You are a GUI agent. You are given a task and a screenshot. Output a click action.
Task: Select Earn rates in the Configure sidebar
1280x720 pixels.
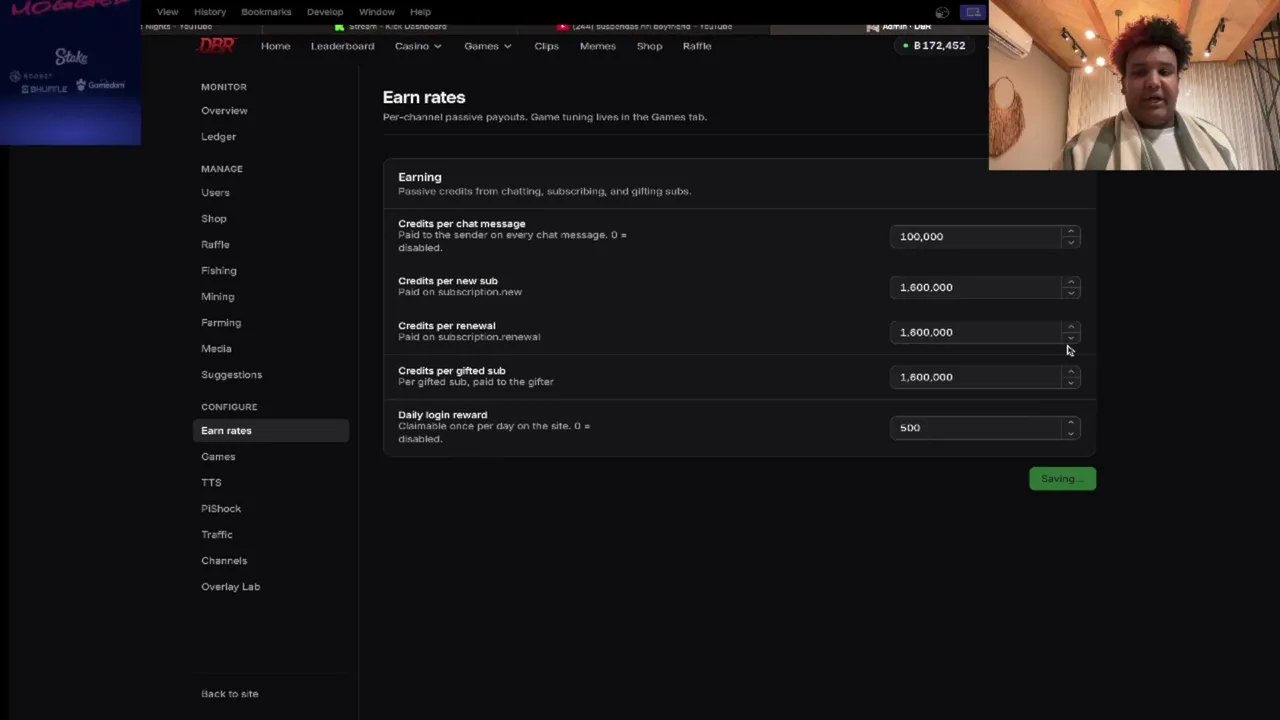pyautogui.click(x=271, y=431)
